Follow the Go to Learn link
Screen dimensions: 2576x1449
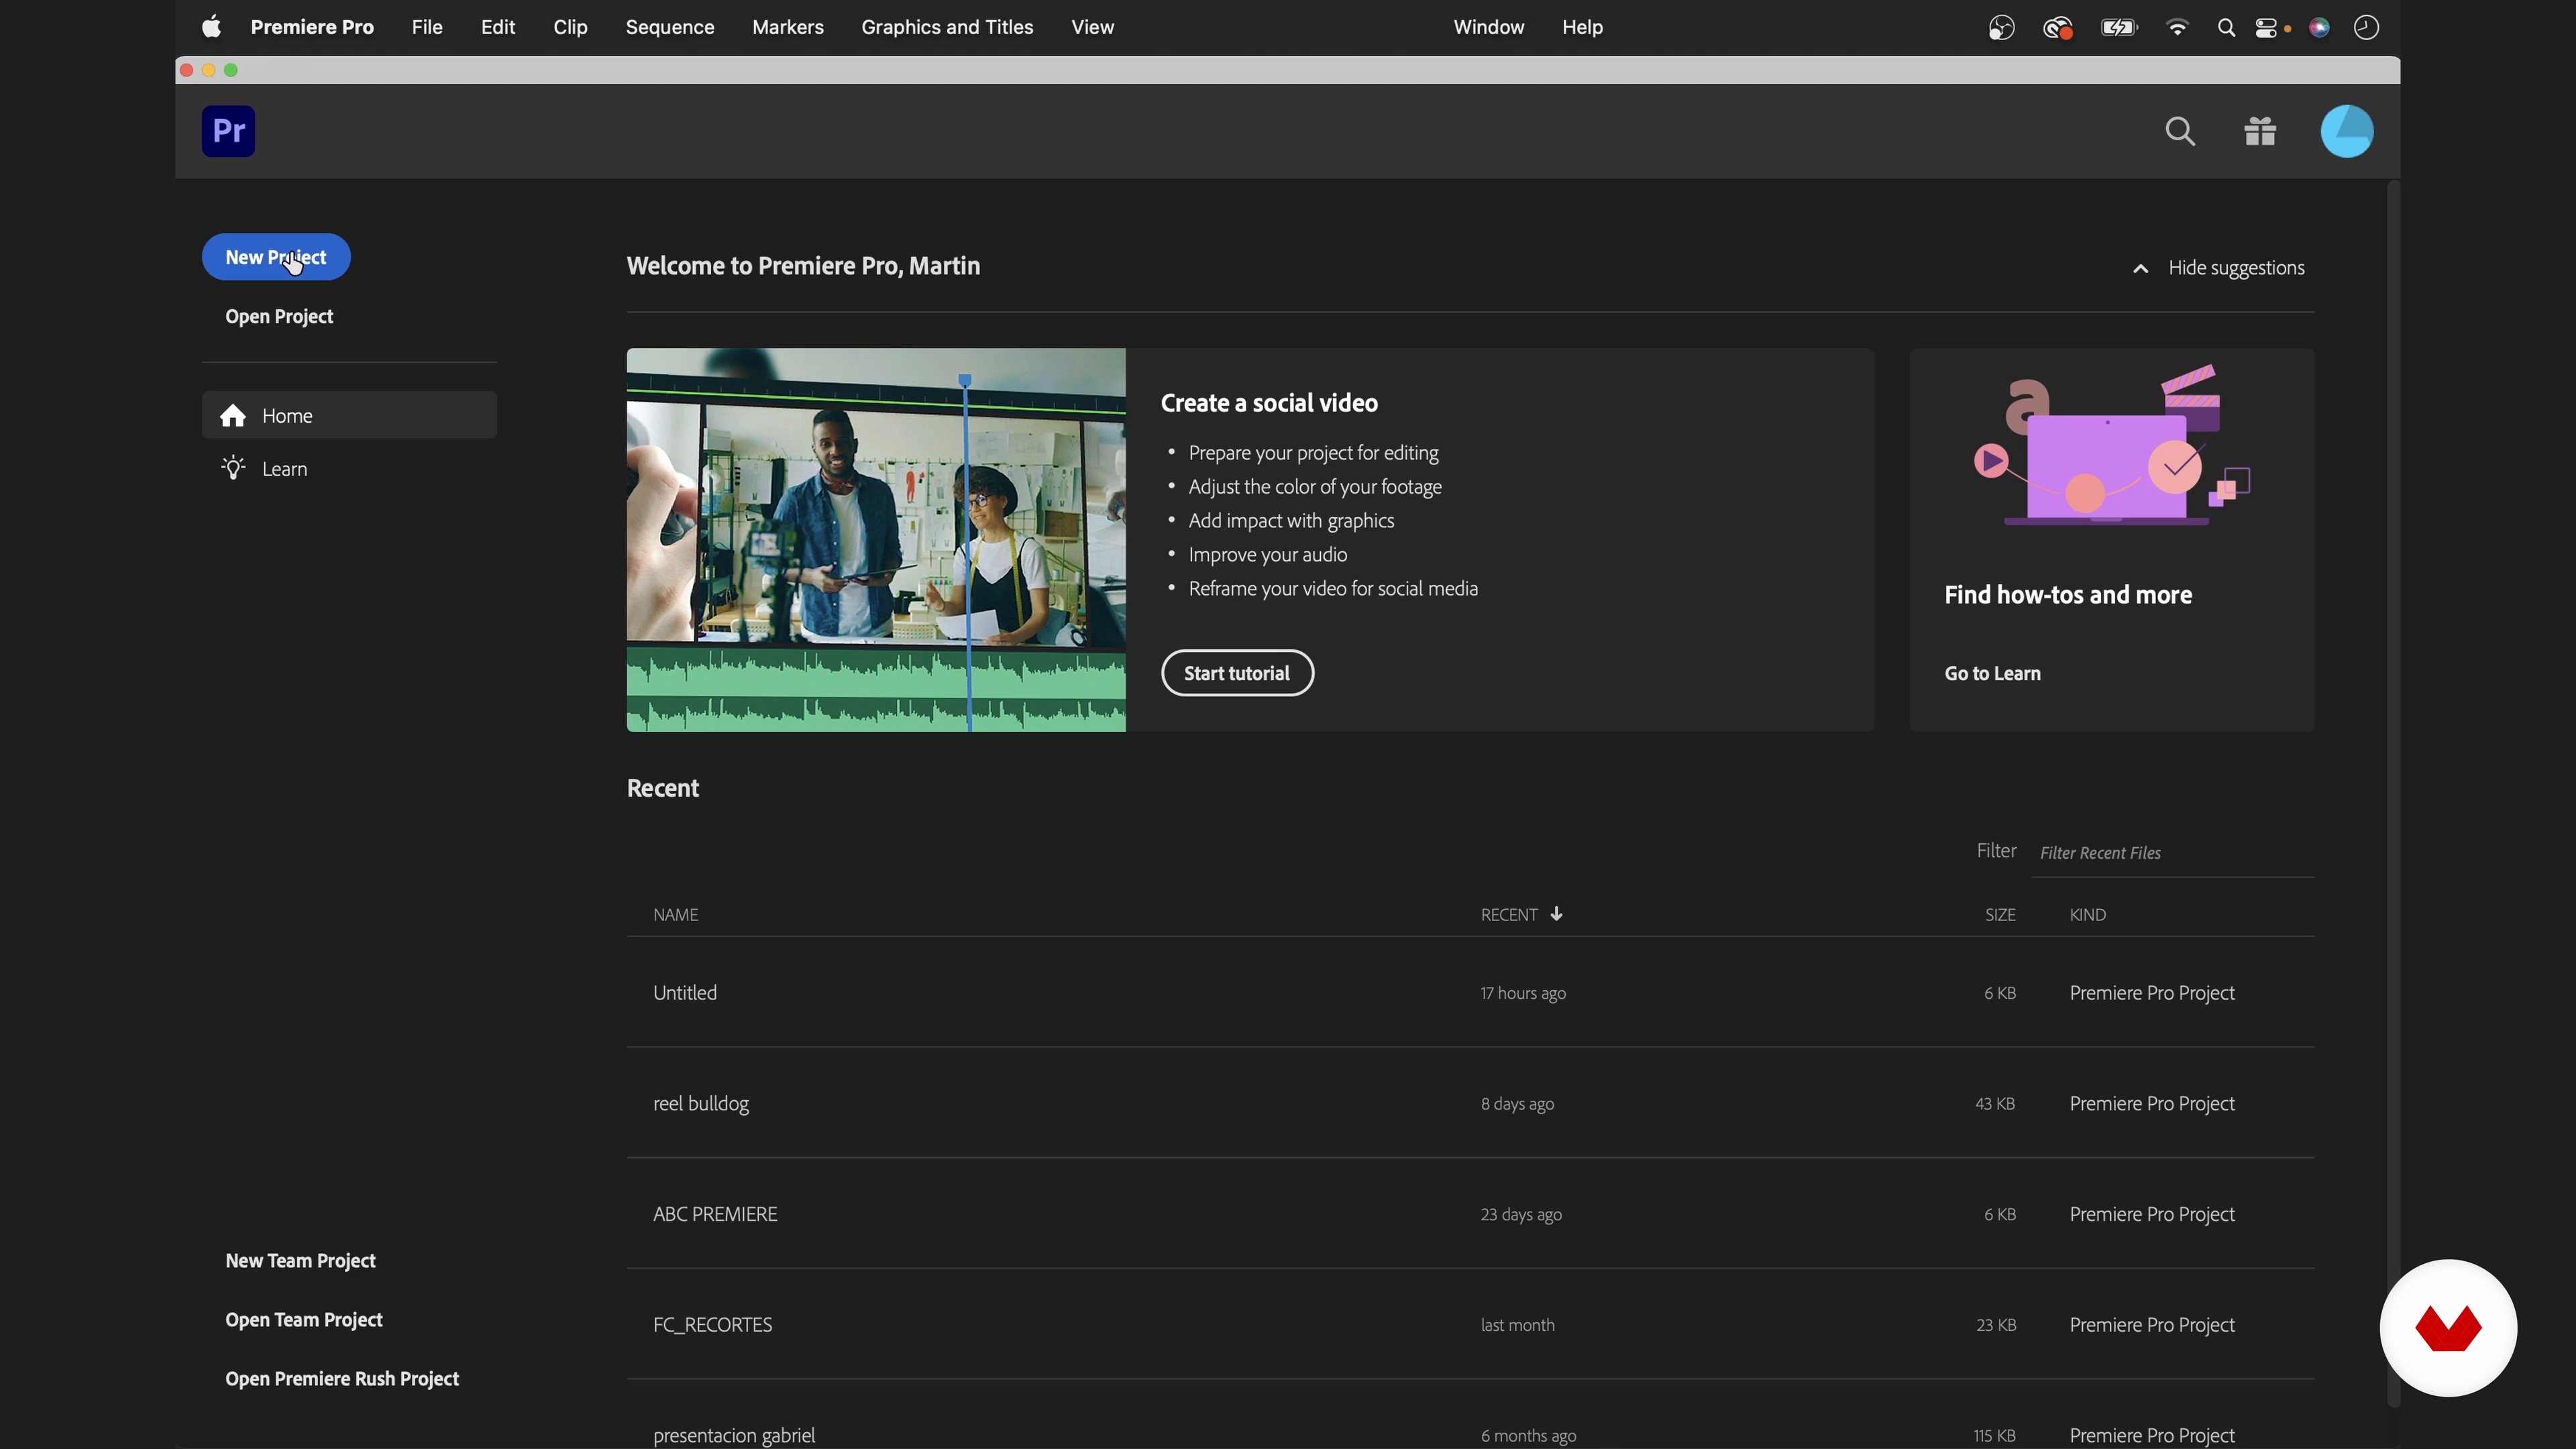[x=1992, y=673]
